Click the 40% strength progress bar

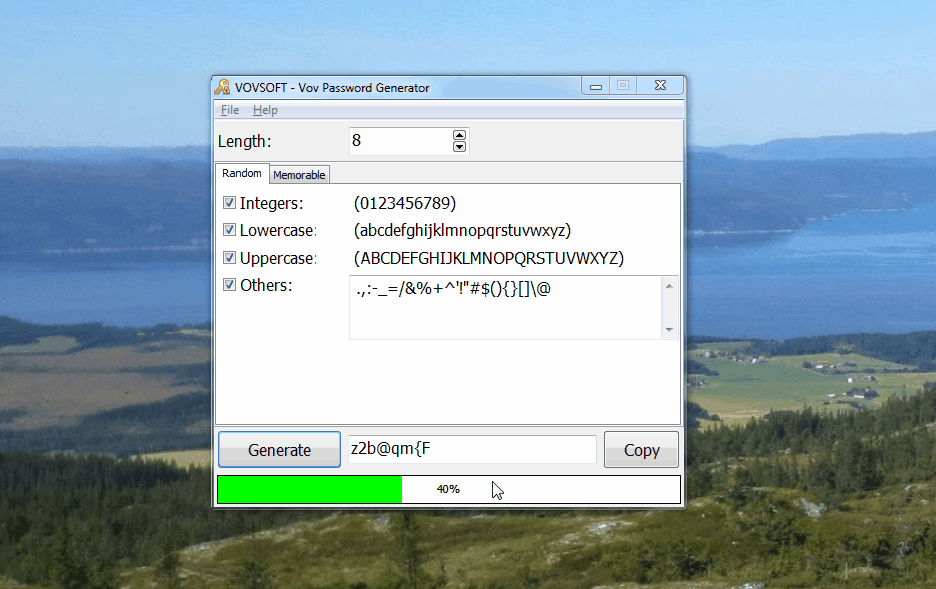pos(449,489)
